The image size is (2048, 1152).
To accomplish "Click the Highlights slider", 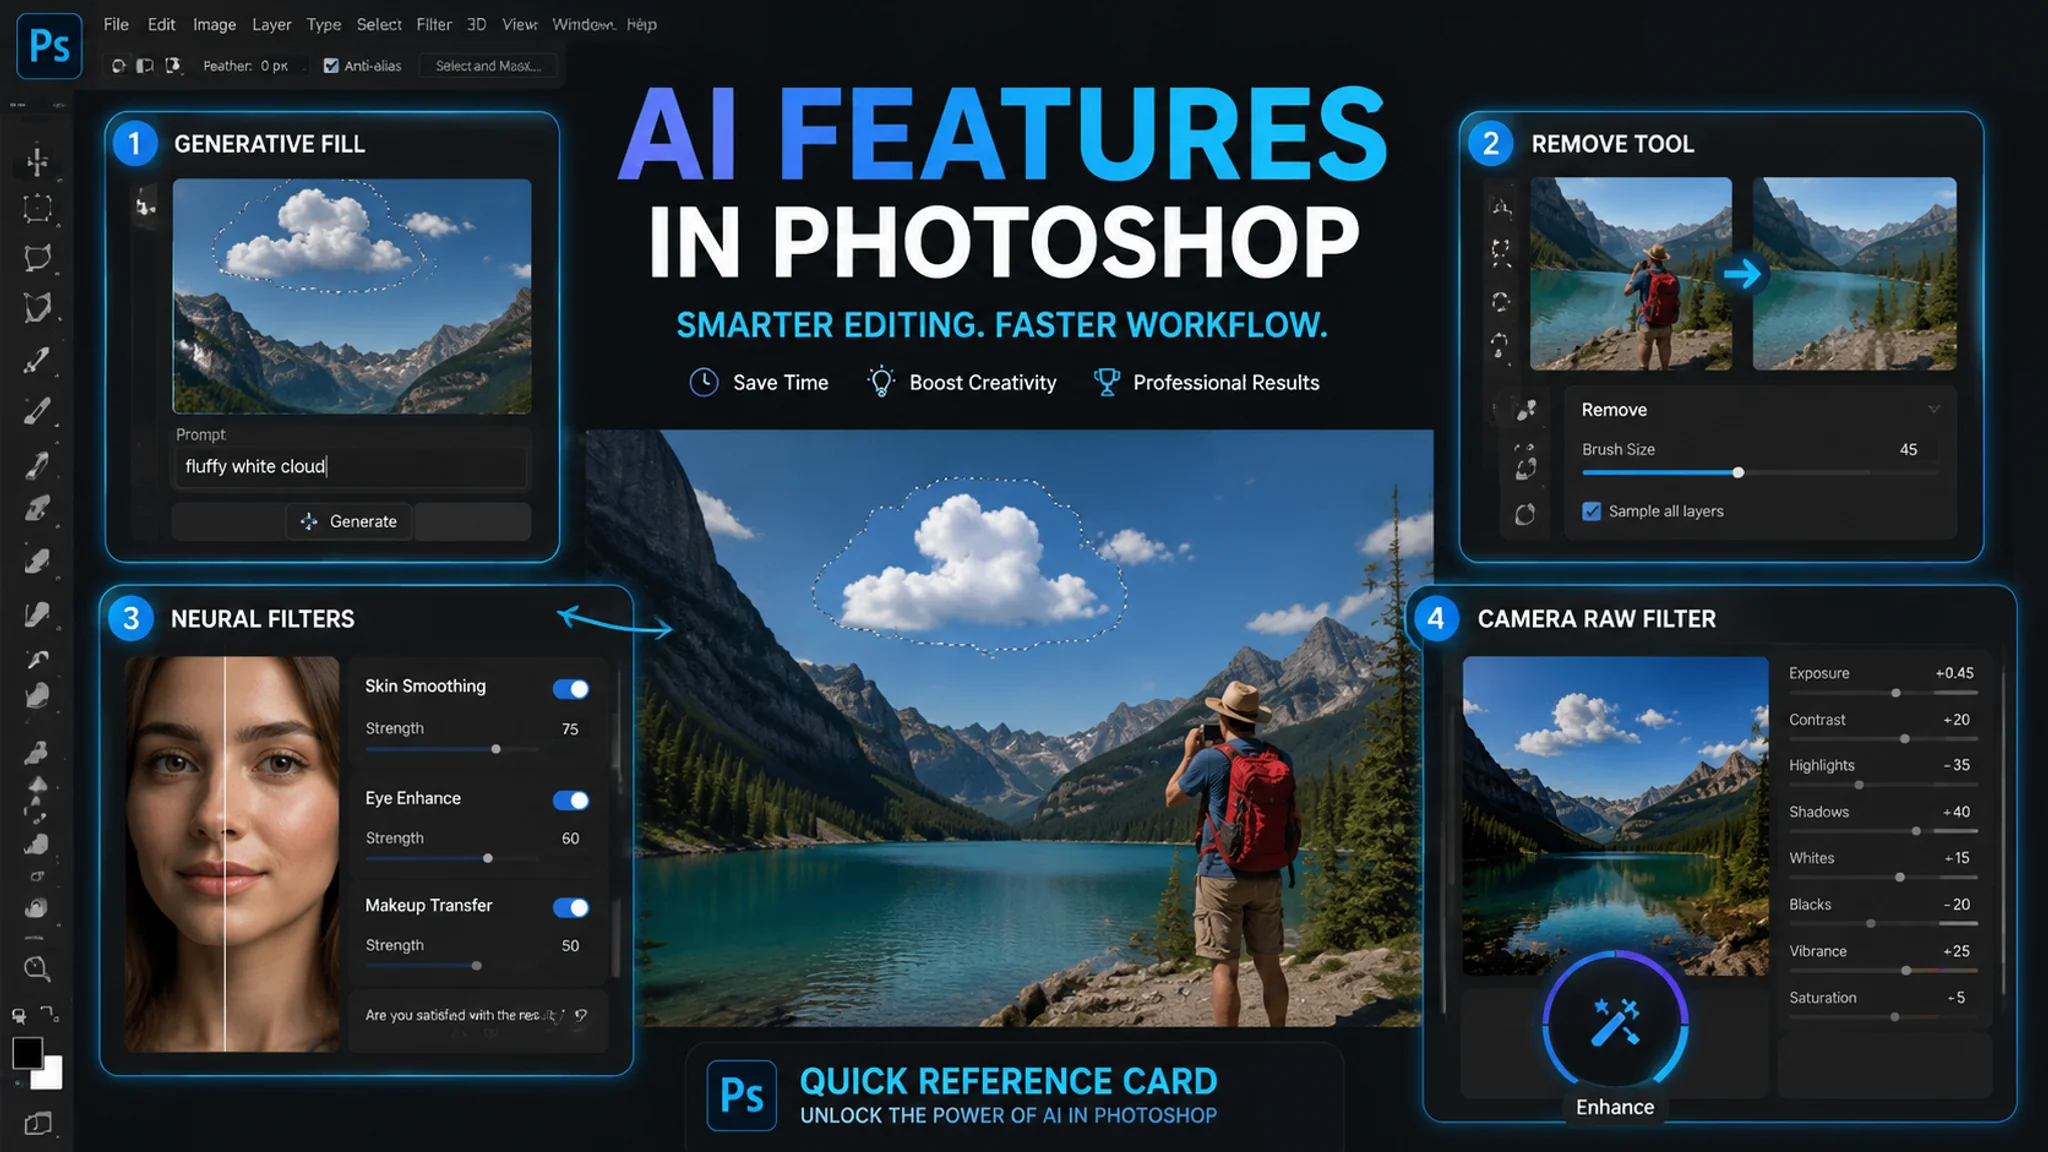I will (1883, 785).
